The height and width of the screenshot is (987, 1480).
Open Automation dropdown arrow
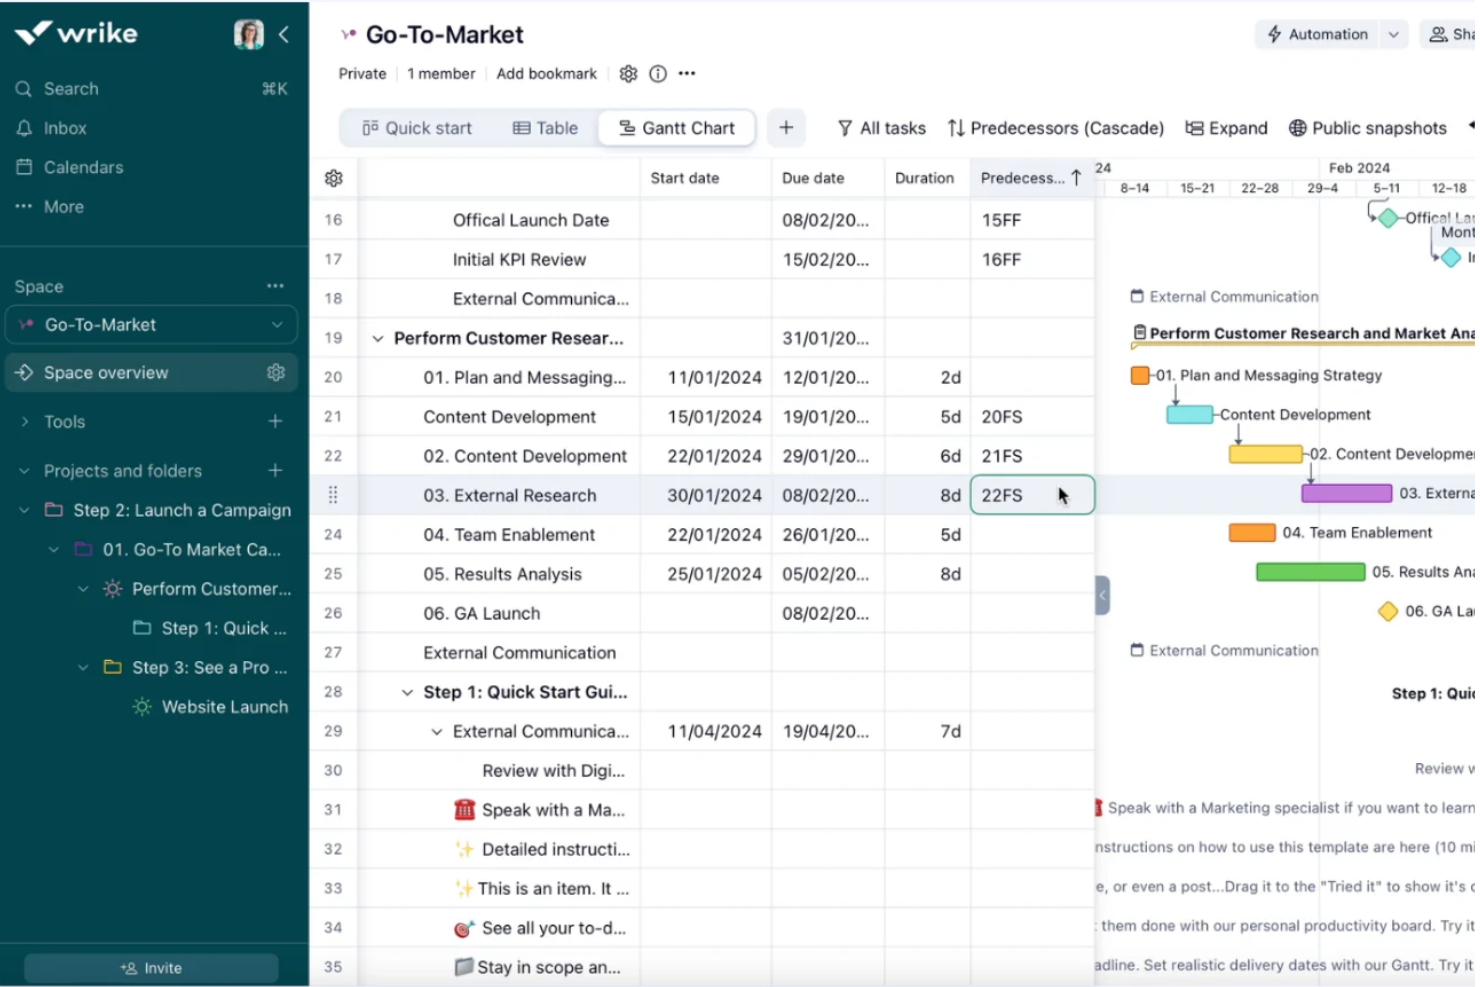click(1393, 34)
